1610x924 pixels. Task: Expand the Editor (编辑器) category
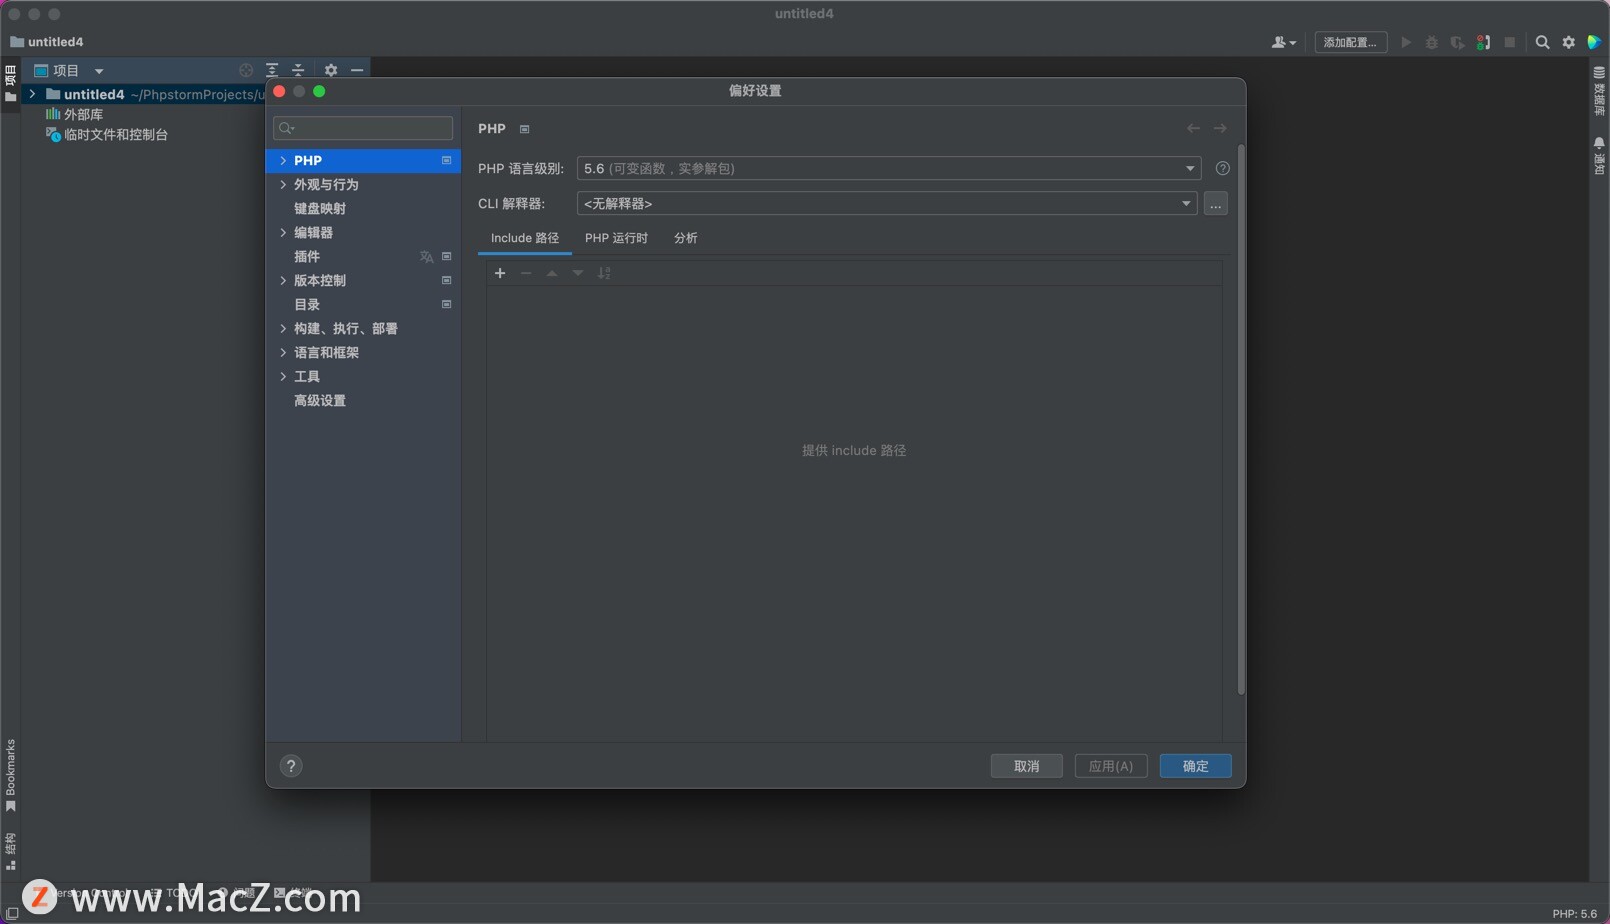click(x=283, y=232)
